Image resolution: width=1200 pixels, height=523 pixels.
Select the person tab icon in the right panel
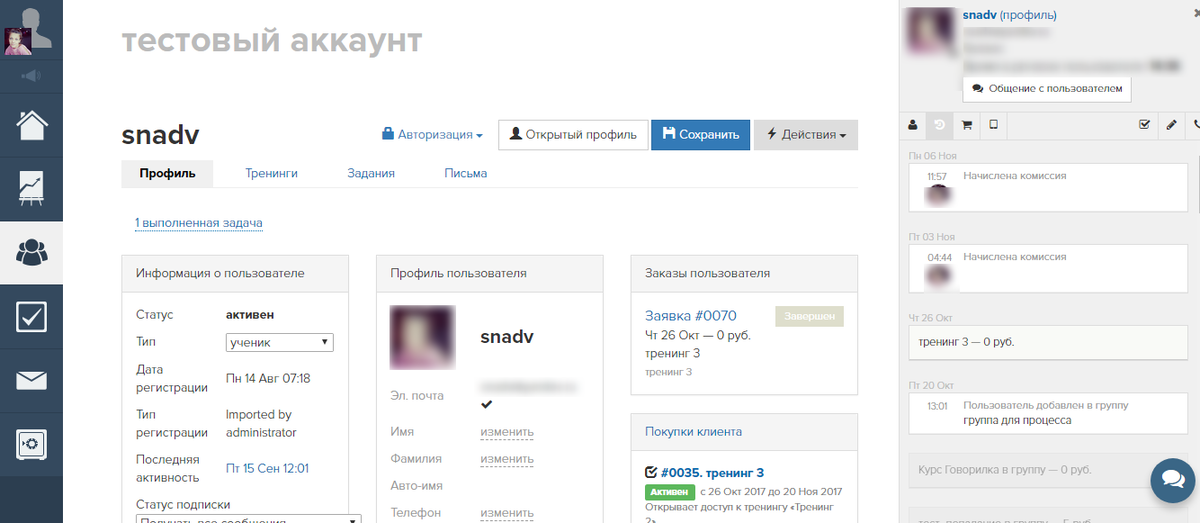coord(912,125)
